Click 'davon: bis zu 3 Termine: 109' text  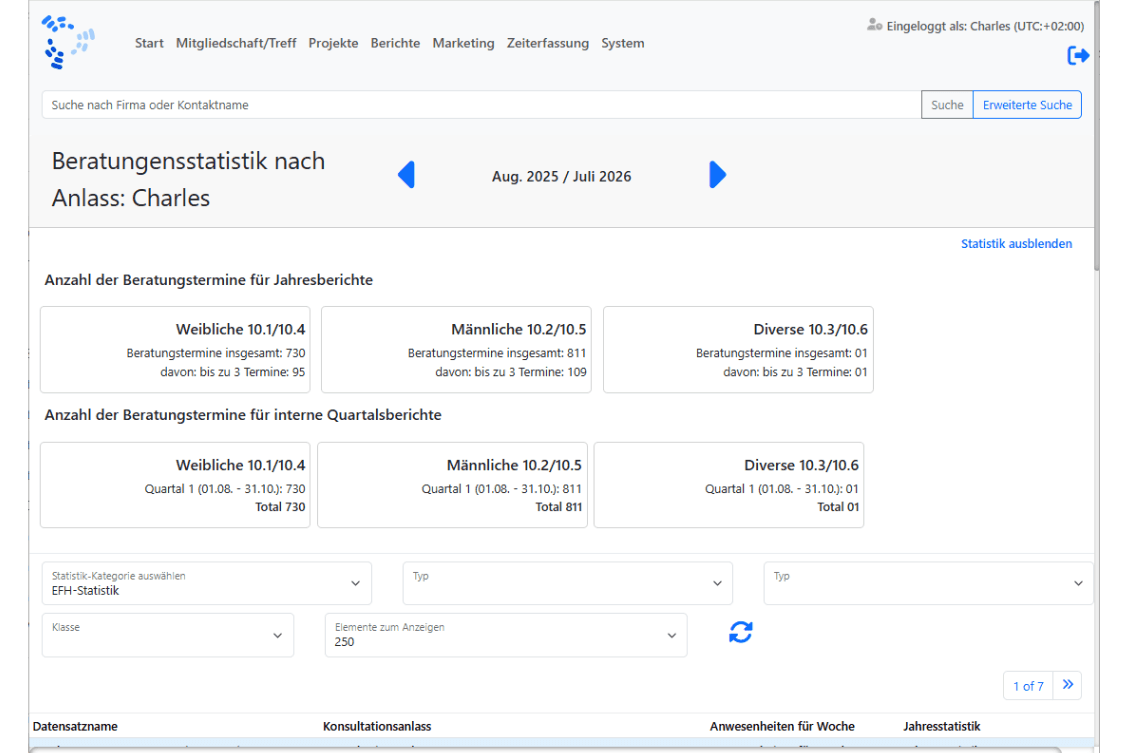click(x=511, y=372)
